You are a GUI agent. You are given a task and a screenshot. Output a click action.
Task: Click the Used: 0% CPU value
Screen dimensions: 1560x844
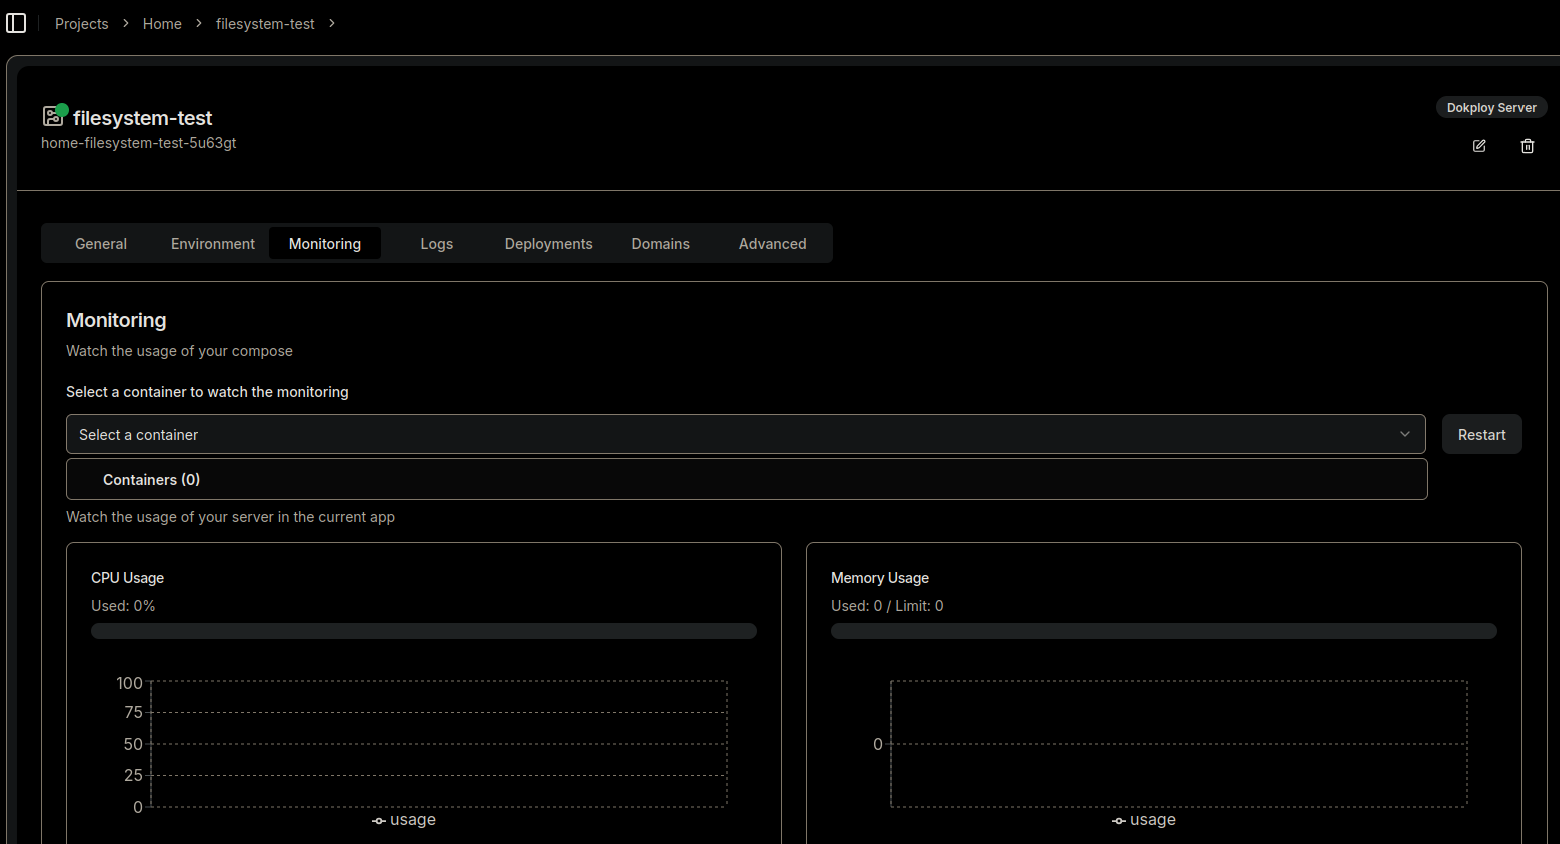[123, 606]
